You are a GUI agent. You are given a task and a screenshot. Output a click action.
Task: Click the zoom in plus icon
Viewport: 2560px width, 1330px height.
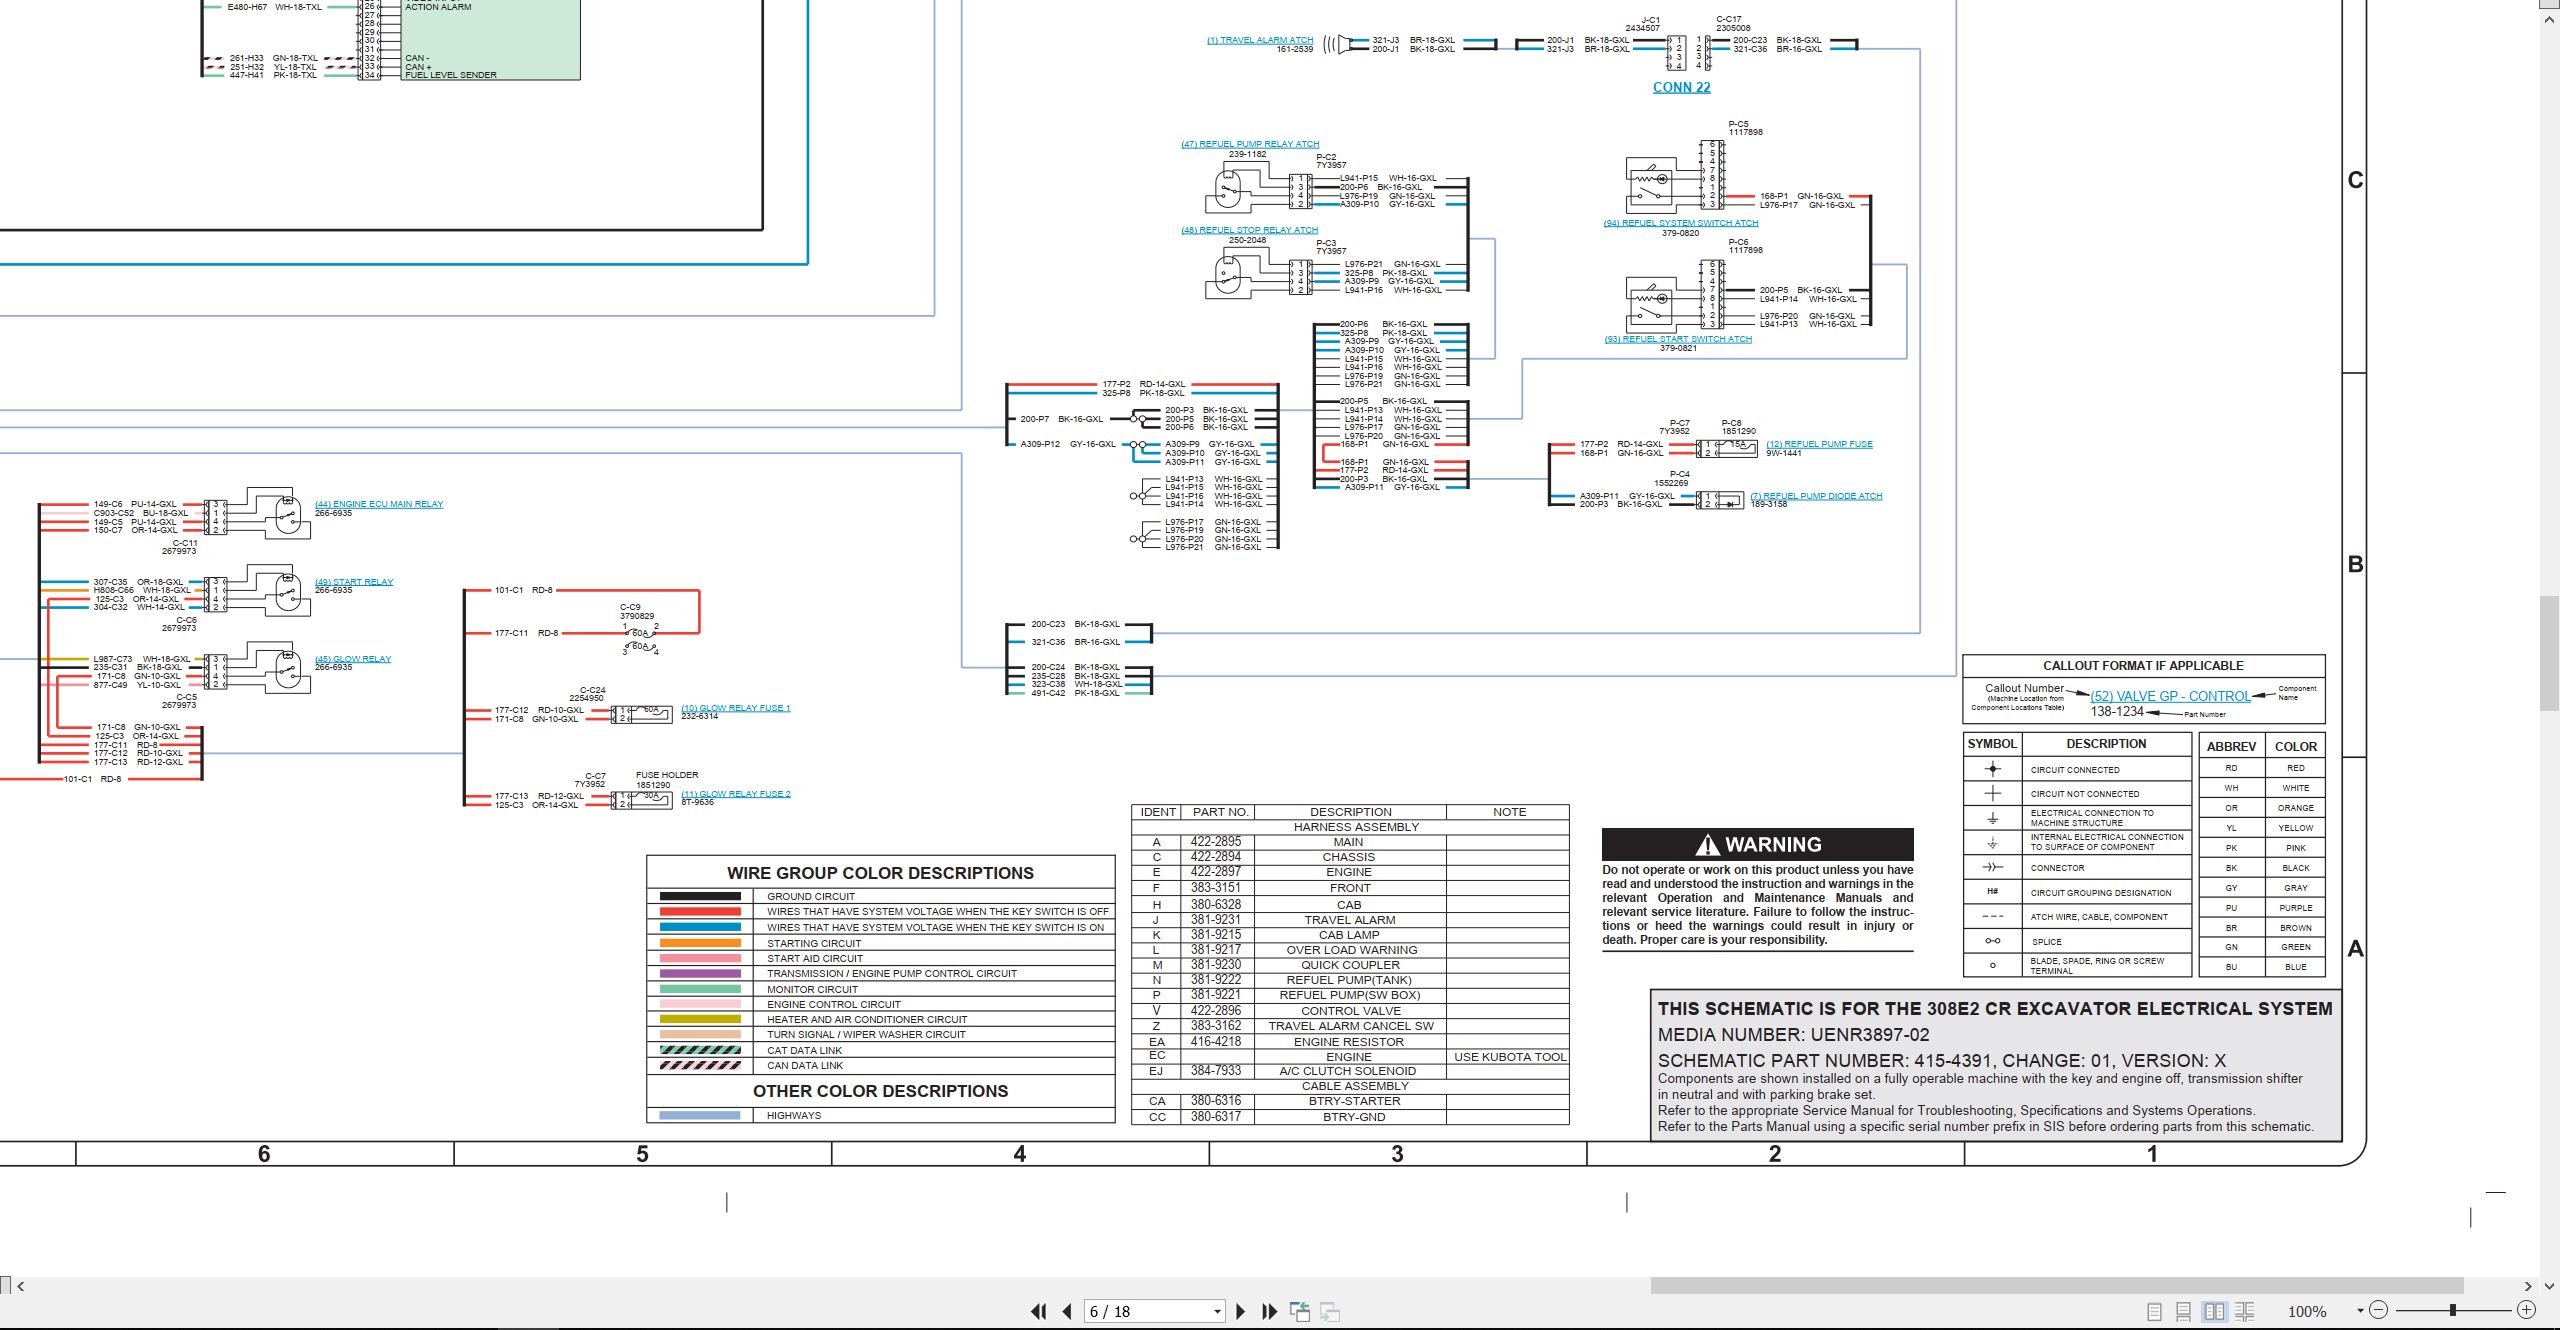[x=2526, y=1310]
